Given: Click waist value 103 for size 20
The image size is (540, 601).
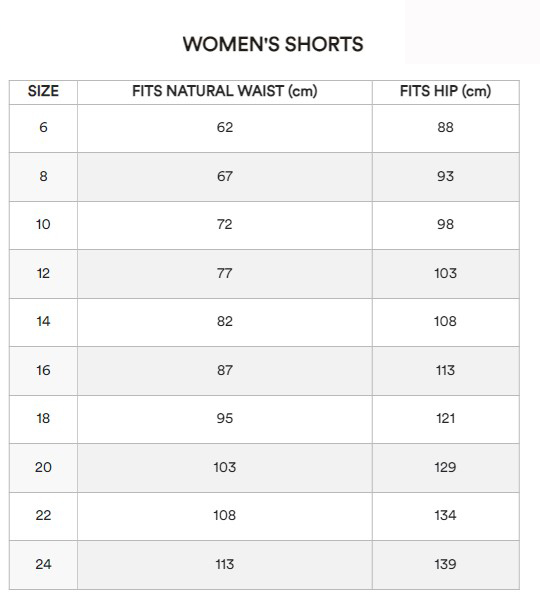Looking at the screenshot, I should pos(225,467).
